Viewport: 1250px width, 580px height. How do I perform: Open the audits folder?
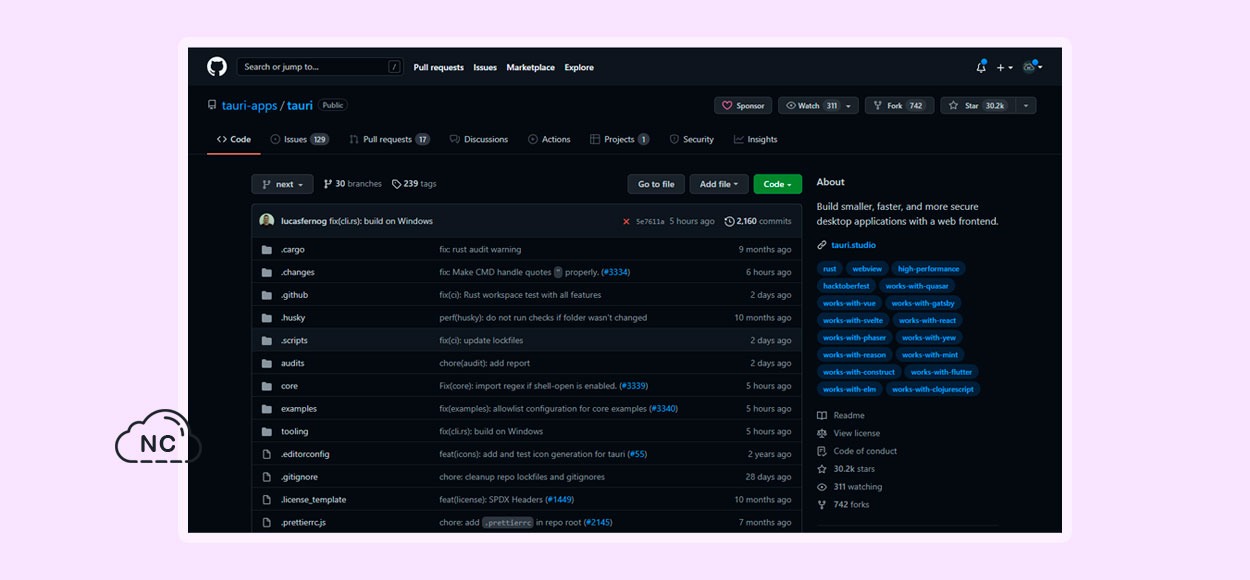point(293,363)
